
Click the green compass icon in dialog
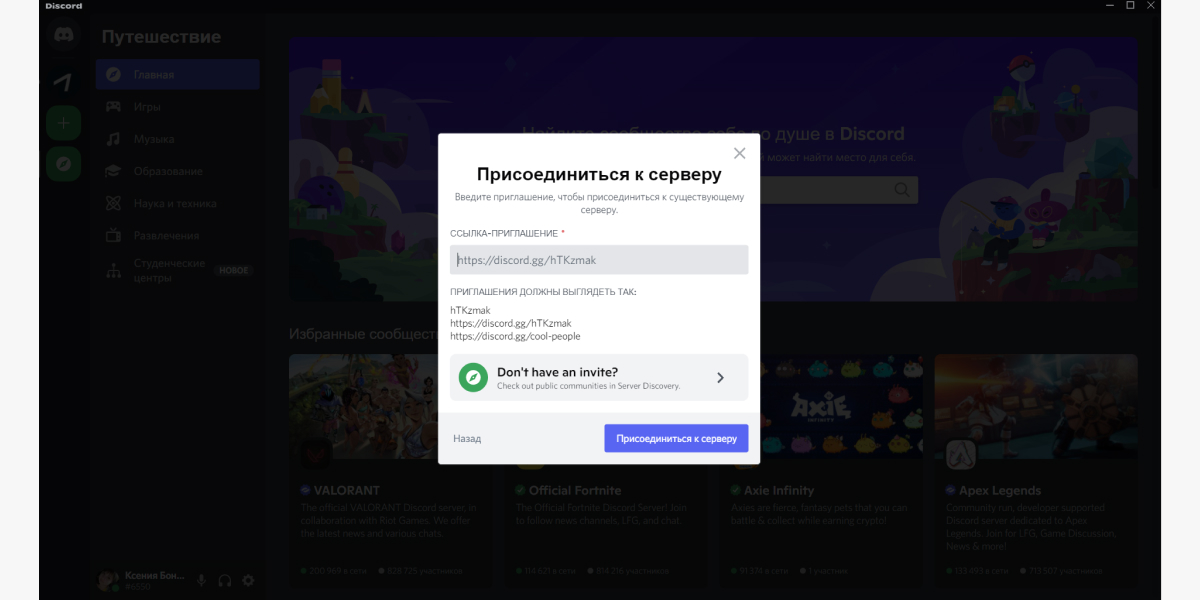[x=473, y=377]
